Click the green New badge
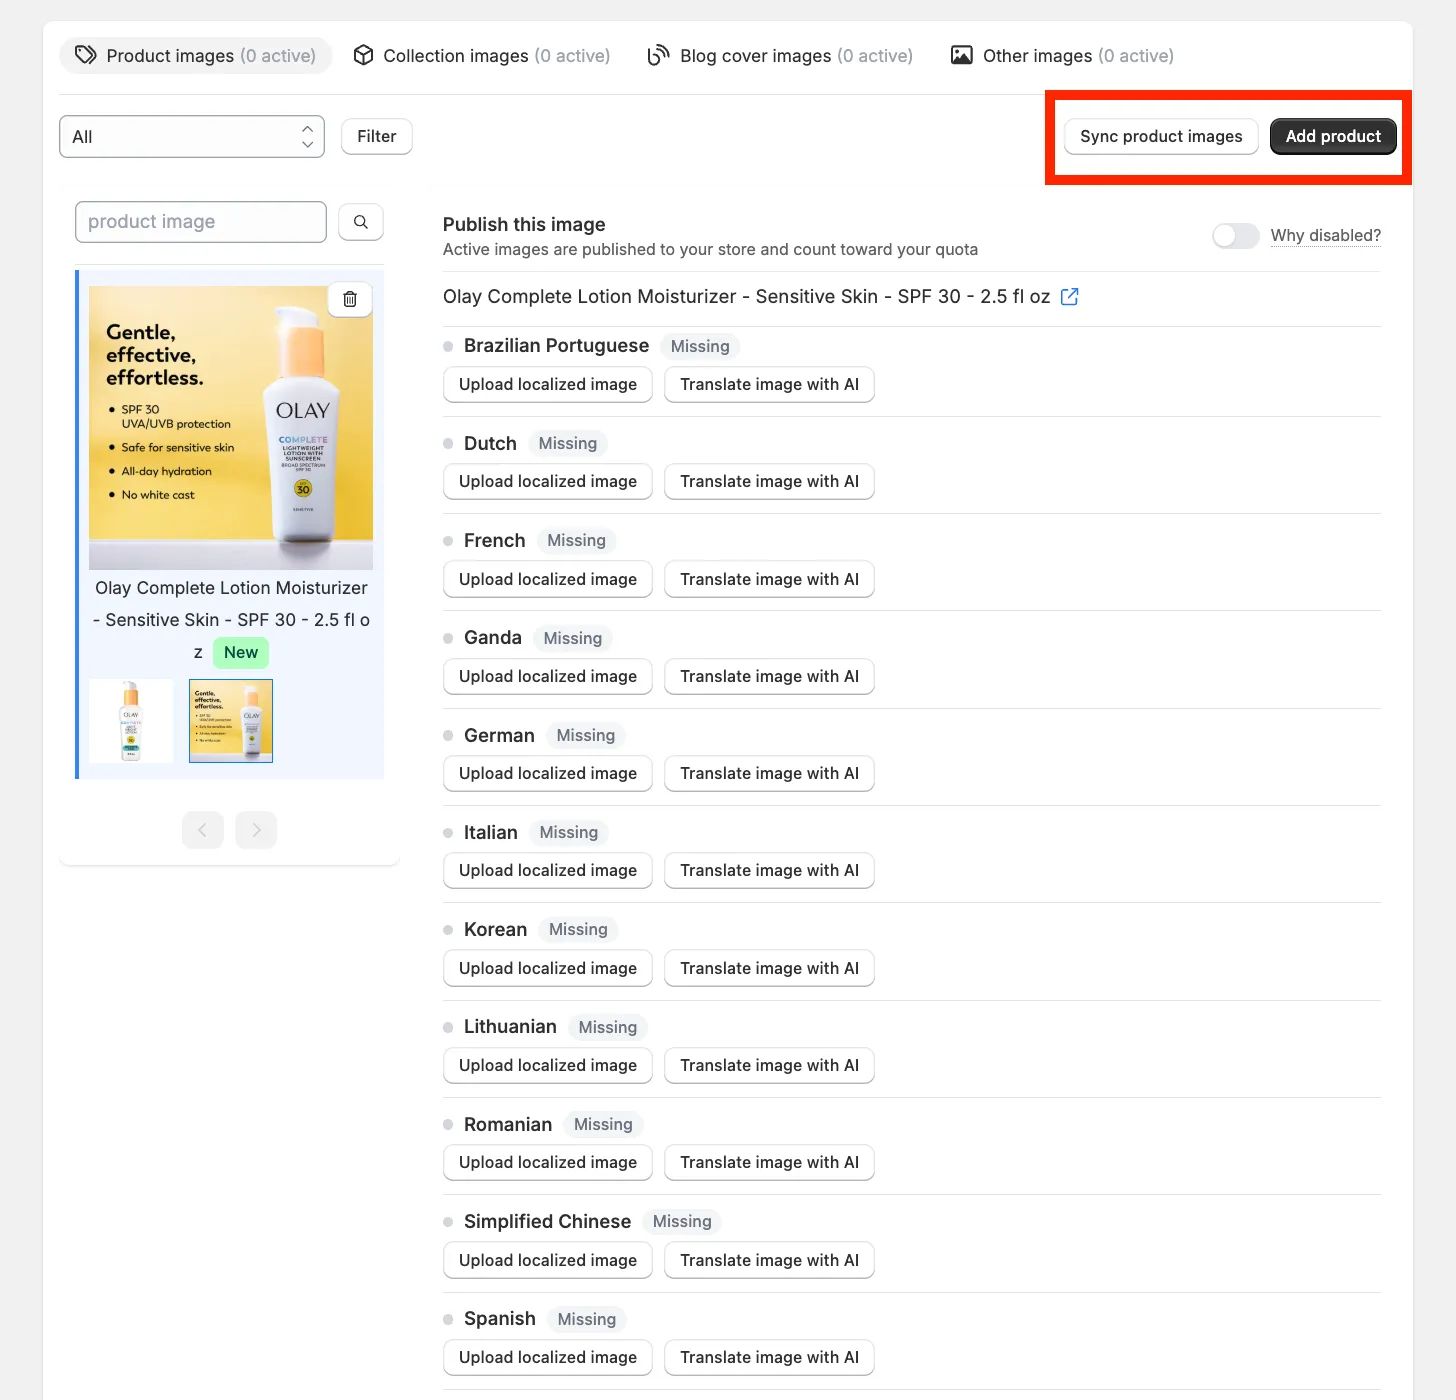 pyautogui.click(x=241, y=653)
